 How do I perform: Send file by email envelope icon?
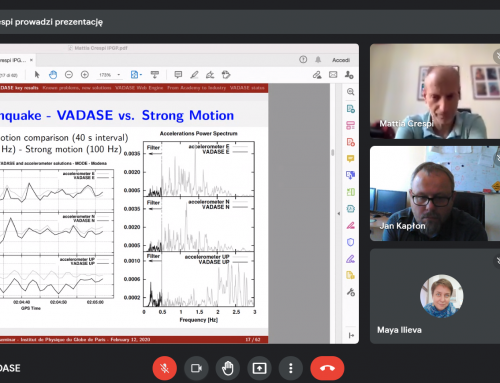pos(333,75)
